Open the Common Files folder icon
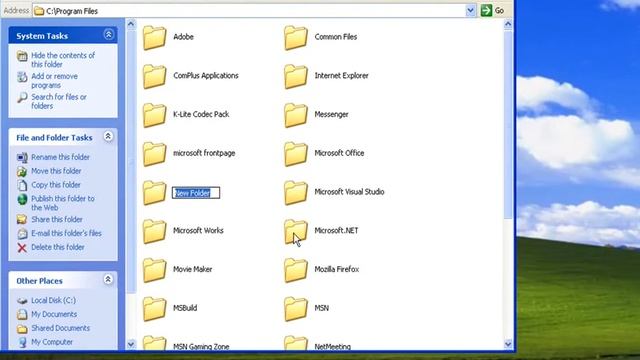 pyautogui.click(x=296, y=38)
